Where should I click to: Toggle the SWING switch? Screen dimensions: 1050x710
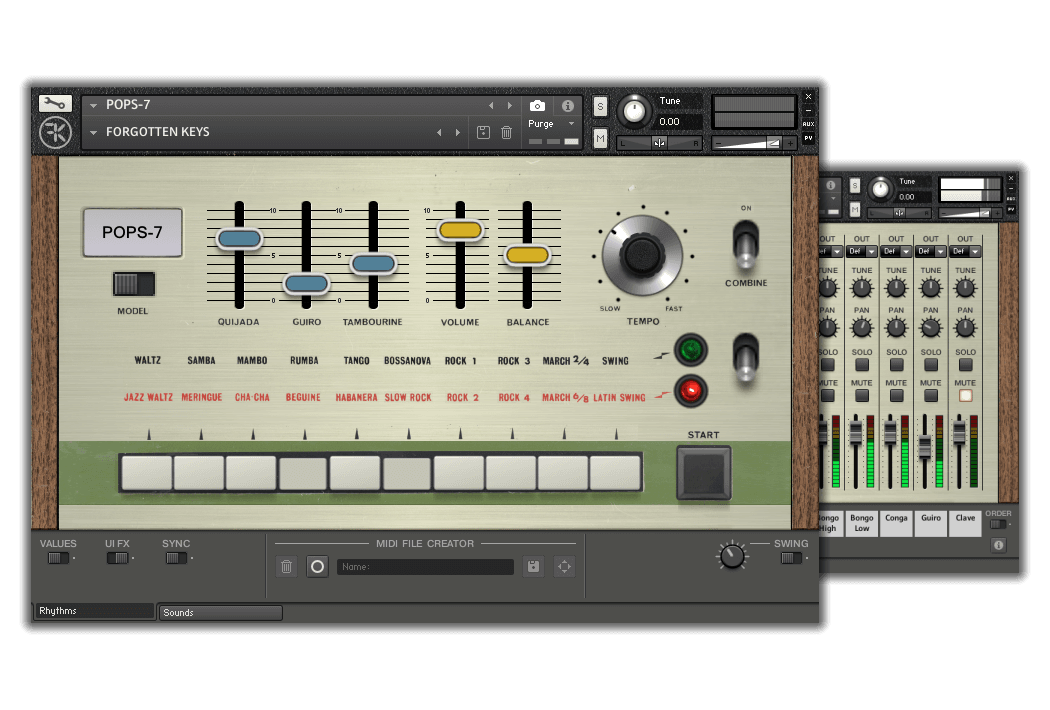791,558
